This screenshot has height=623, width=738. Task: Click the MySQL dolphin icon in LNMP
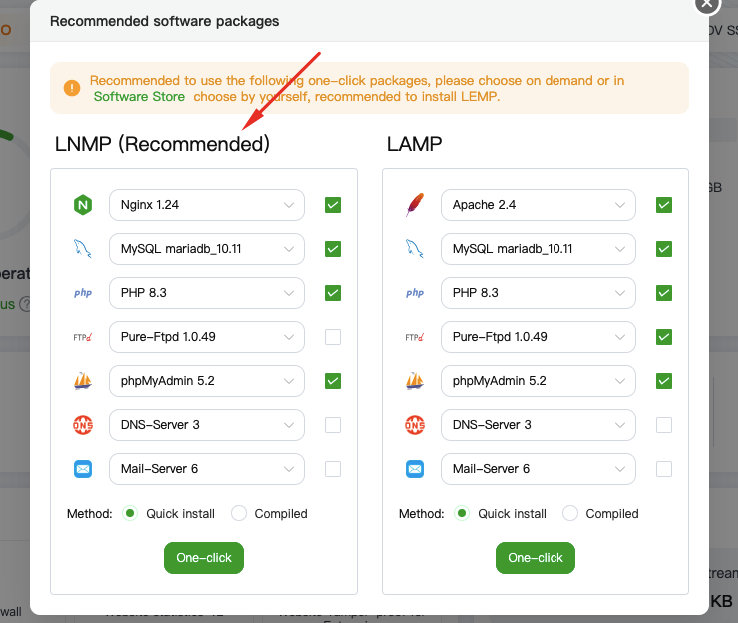(82, 249)
